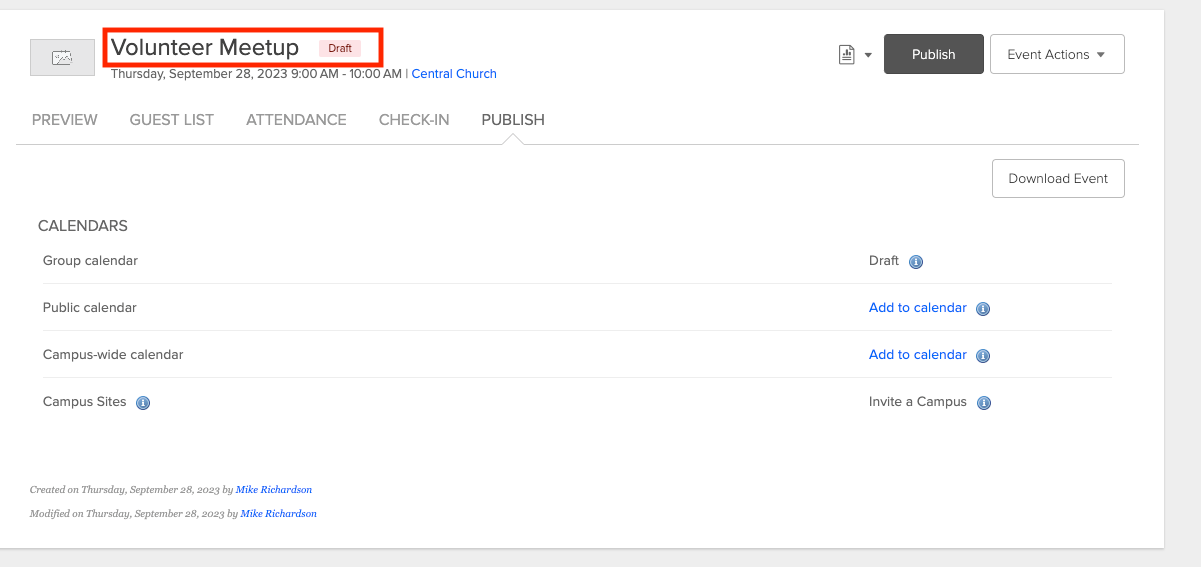Open the Guest List tab
The image size is (1201, 567).
pos(172,120)
